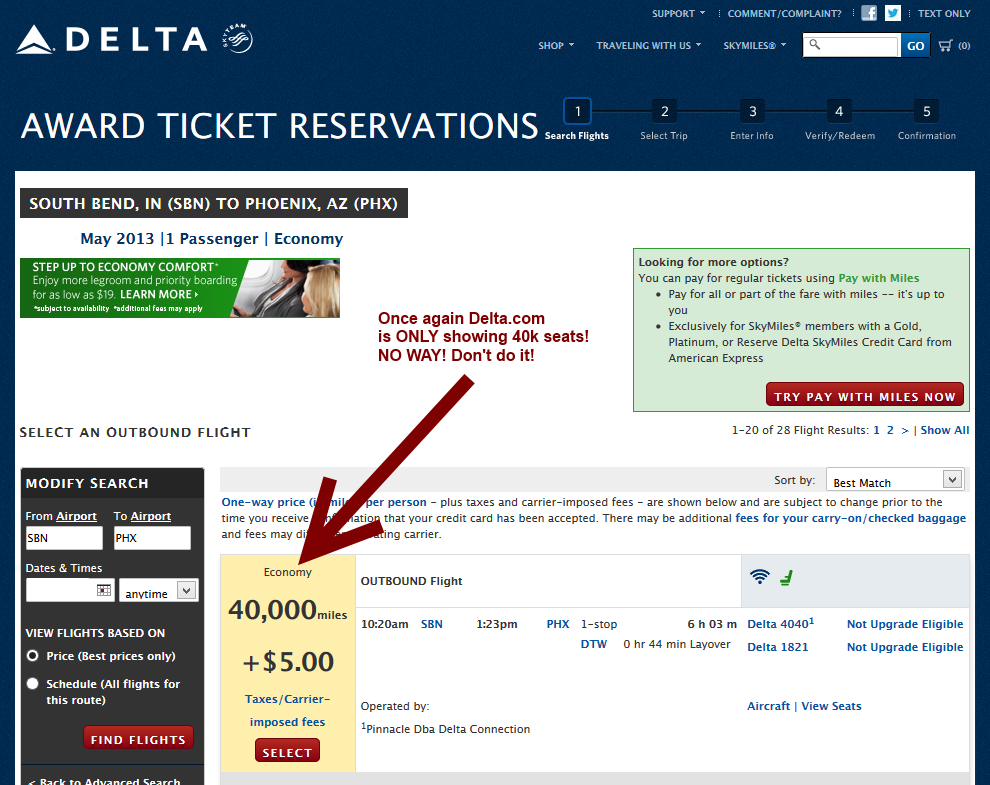990x785 pixels.
Task: Open the Shop menu
Action: [556, 45]
